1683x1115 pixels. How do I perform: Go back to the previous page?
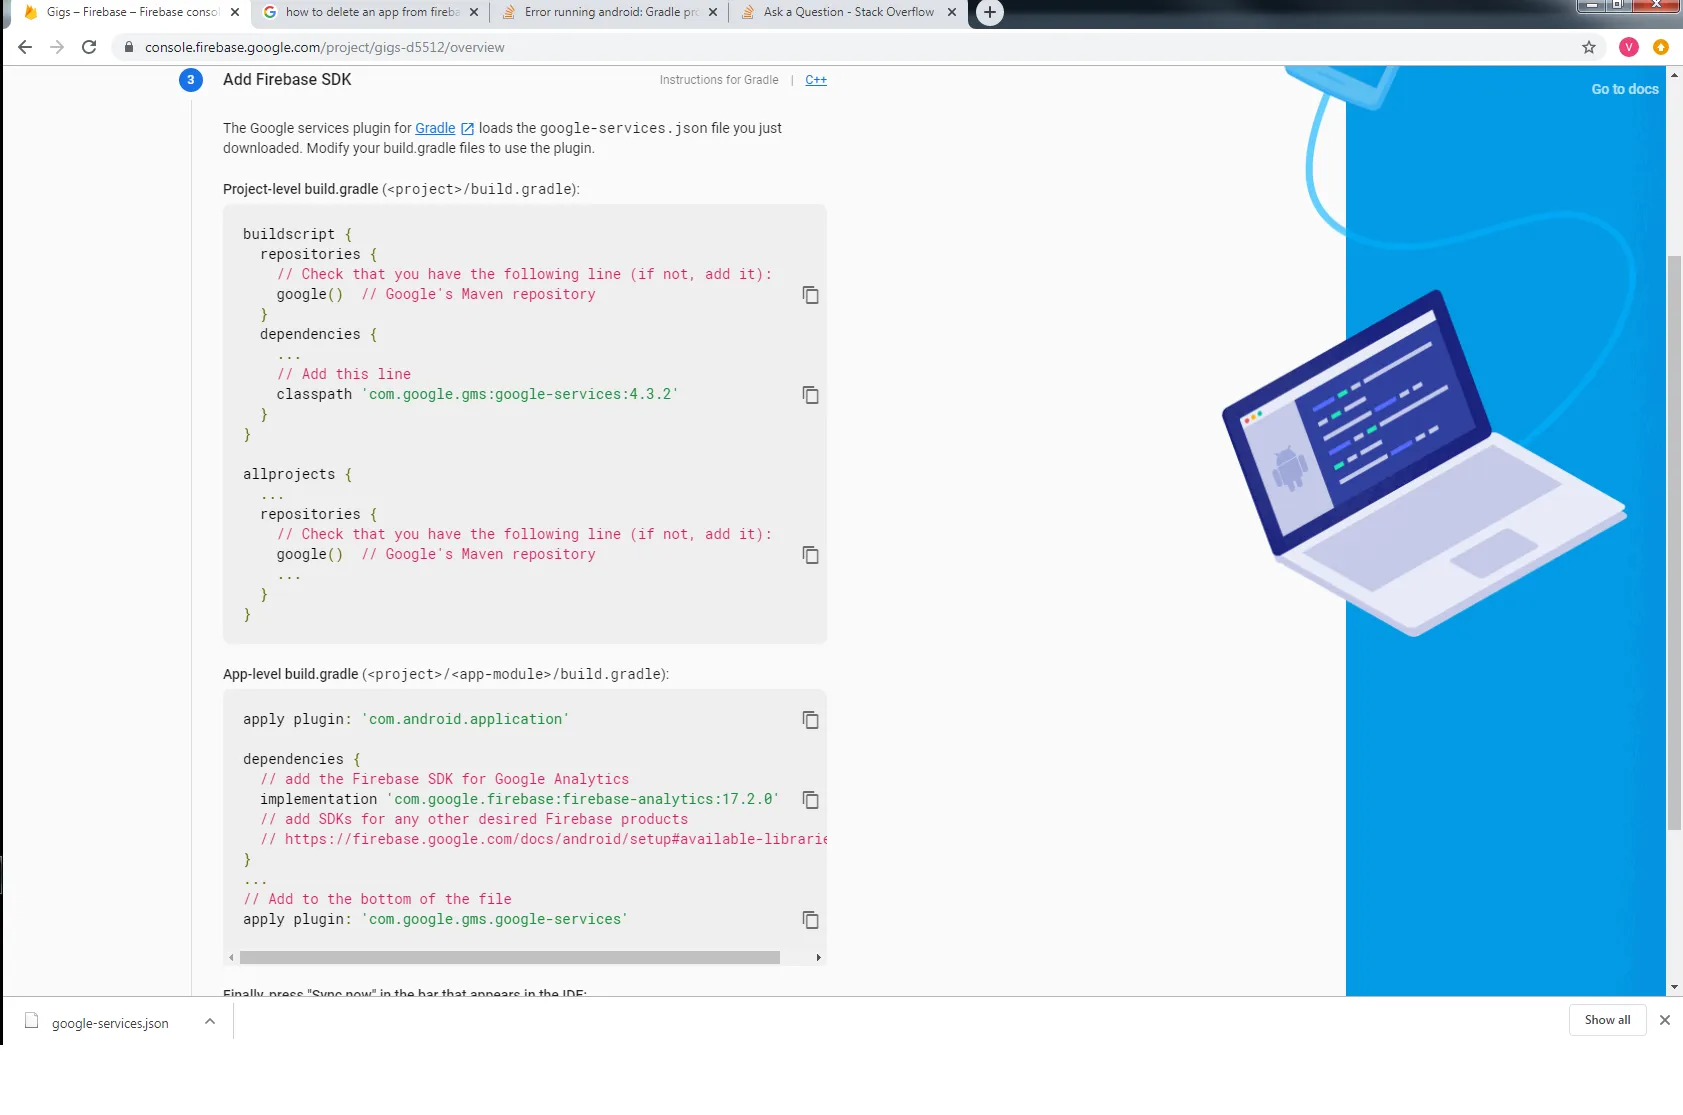click(25, 47)
